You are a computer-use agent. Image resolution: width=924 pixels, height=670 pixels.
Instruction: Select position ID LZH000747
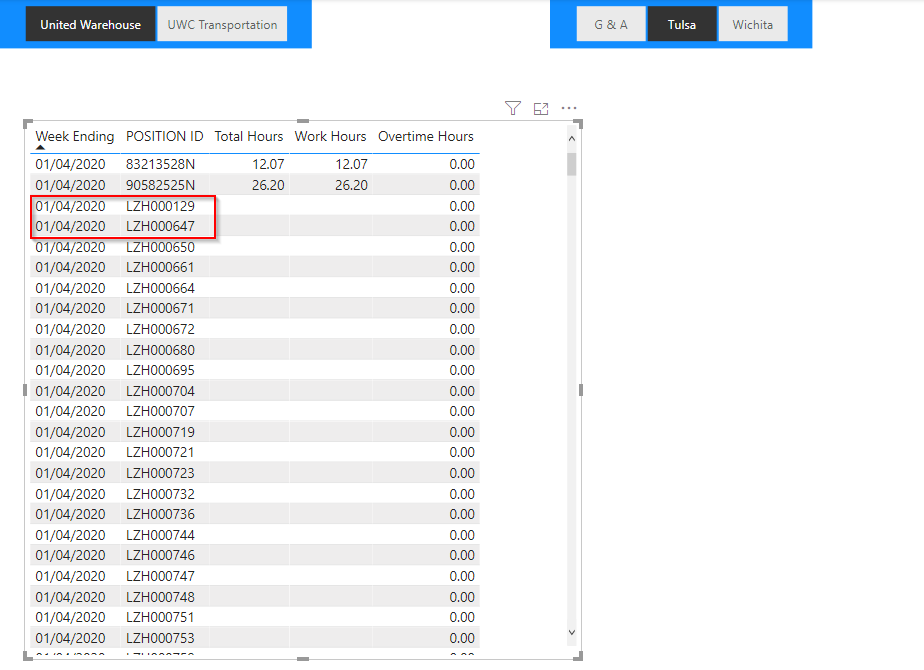[160, 576]
